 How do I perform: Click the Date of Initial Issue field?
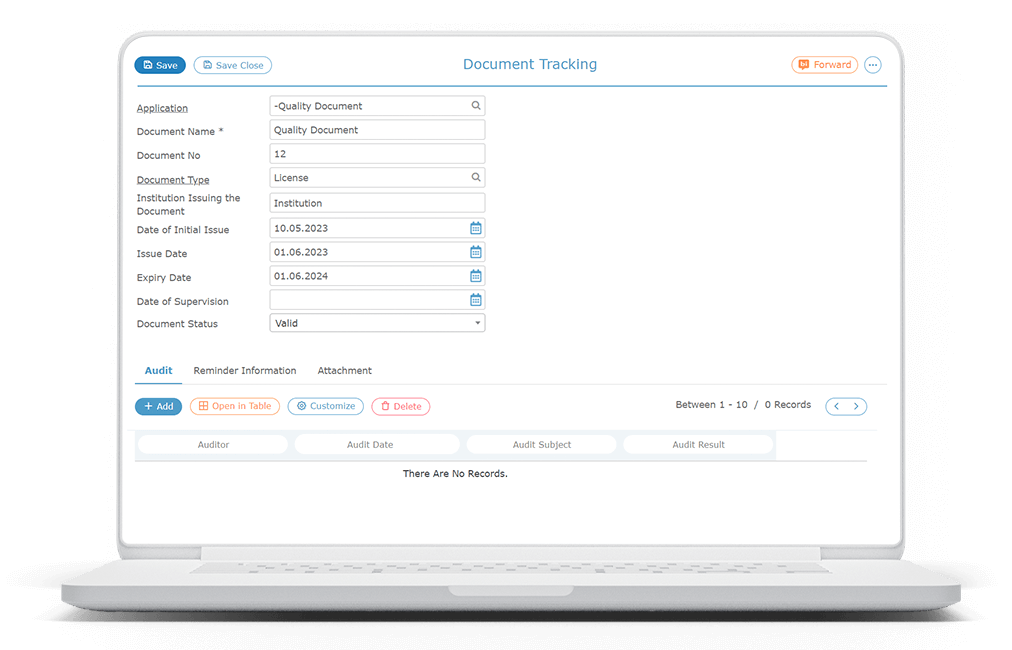click(x=377, y=228)
